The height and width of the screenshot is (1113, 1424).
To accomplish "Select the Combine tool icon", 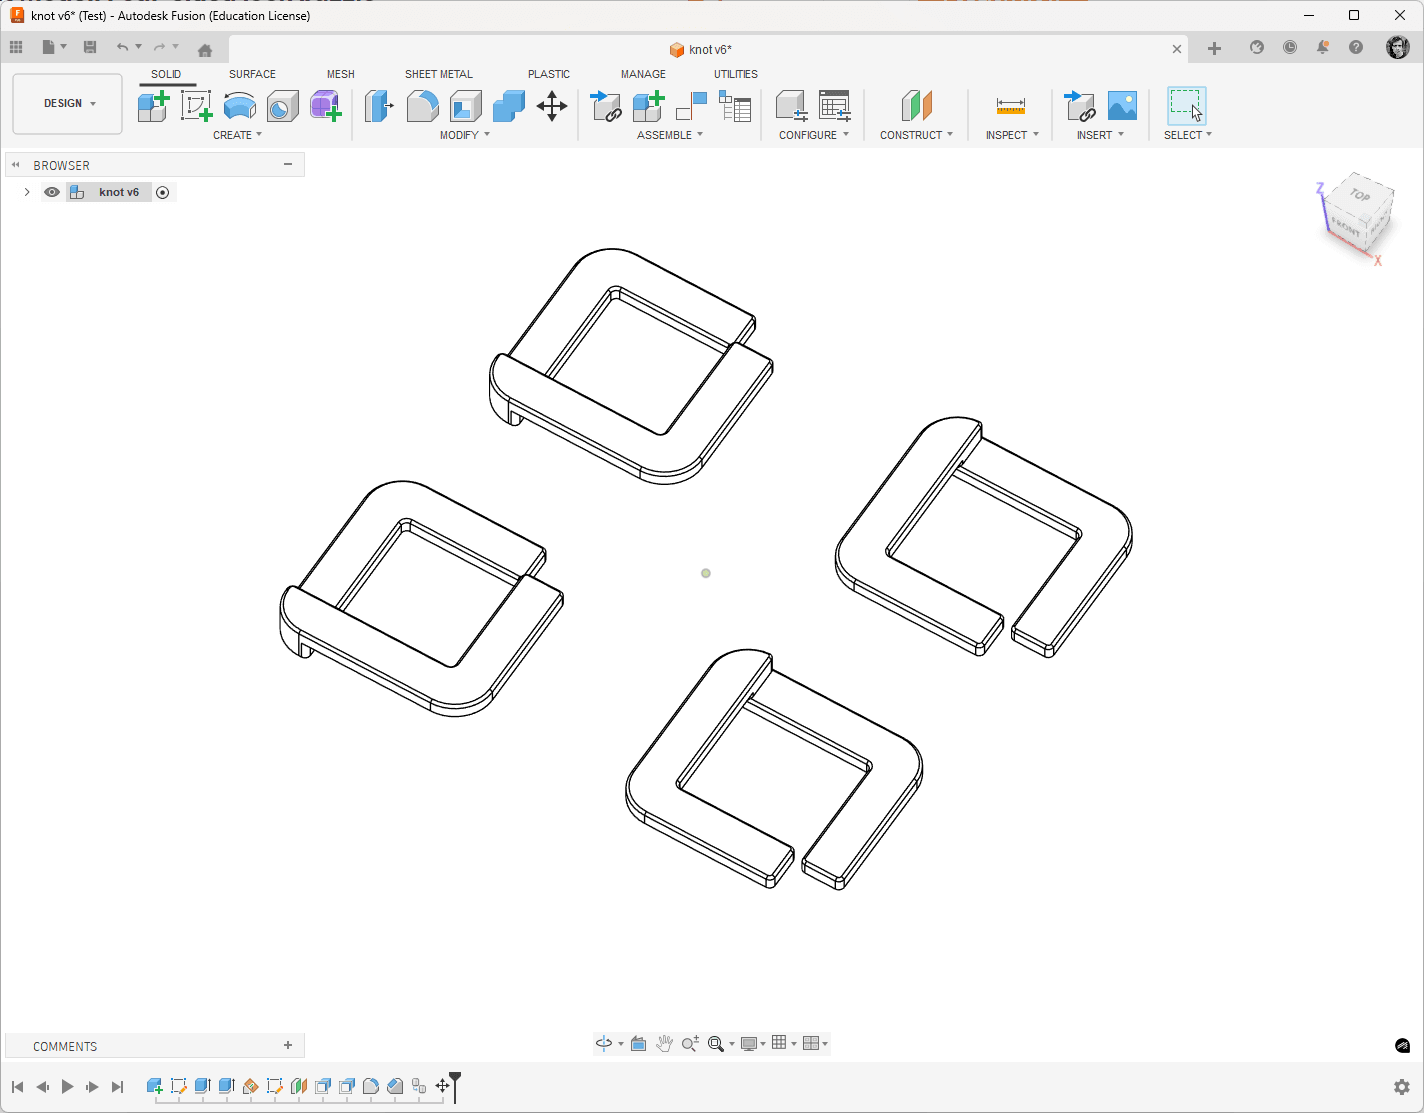I will [509, 106].
